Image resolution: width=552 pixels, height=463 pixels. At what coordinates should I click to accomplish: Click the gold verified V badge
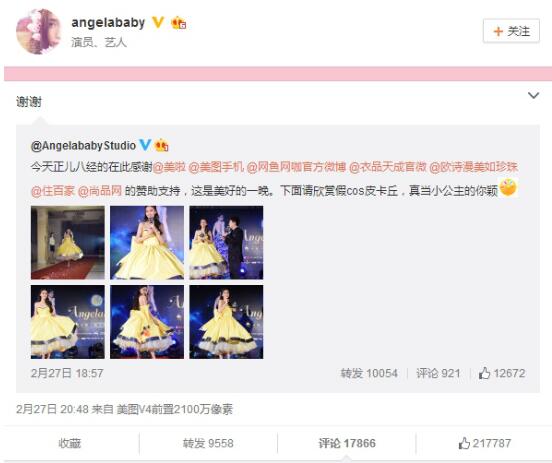point(158,23)
